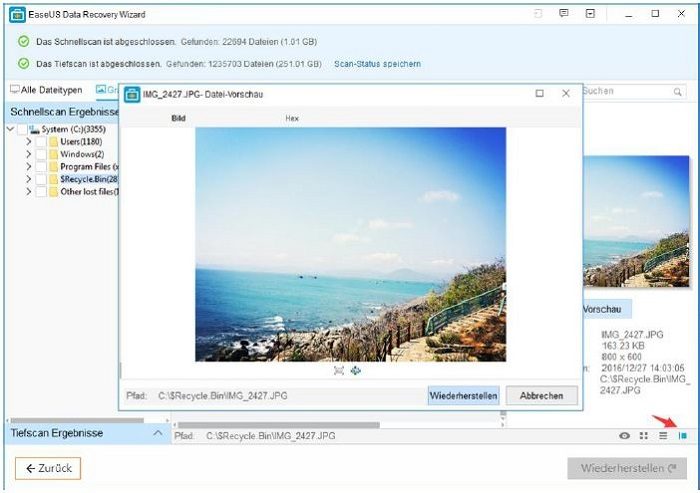Select the Alle Dateitypen filter tab
This screenshot has height=493, width=700.
pyautogui.click(x=46, y=91)
